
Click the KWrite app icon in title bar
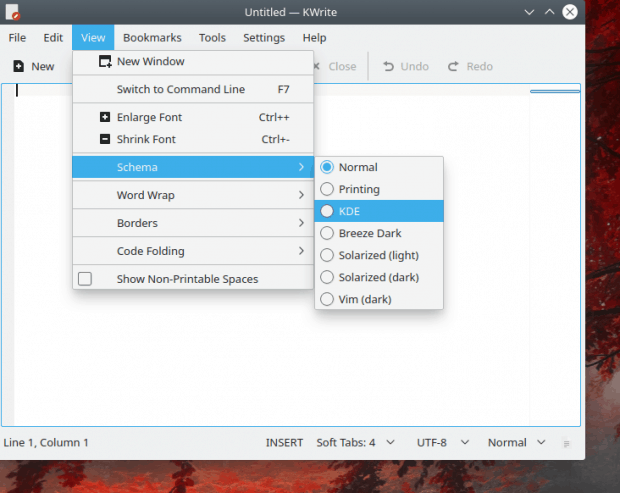click(13, 12)
